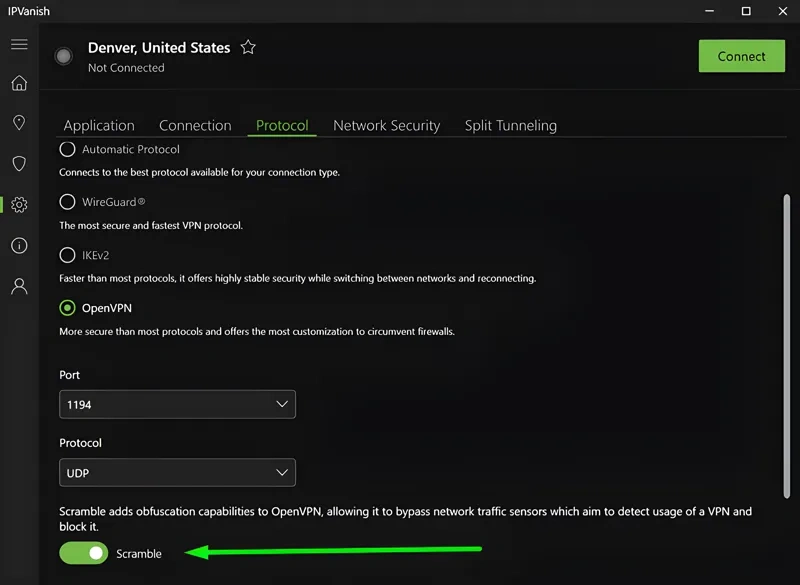Click the 'Faster than most protocols' description
Image resolution: width=800 pixels, height=585 pixels.
pyautogui.click(x=297, y=278)
